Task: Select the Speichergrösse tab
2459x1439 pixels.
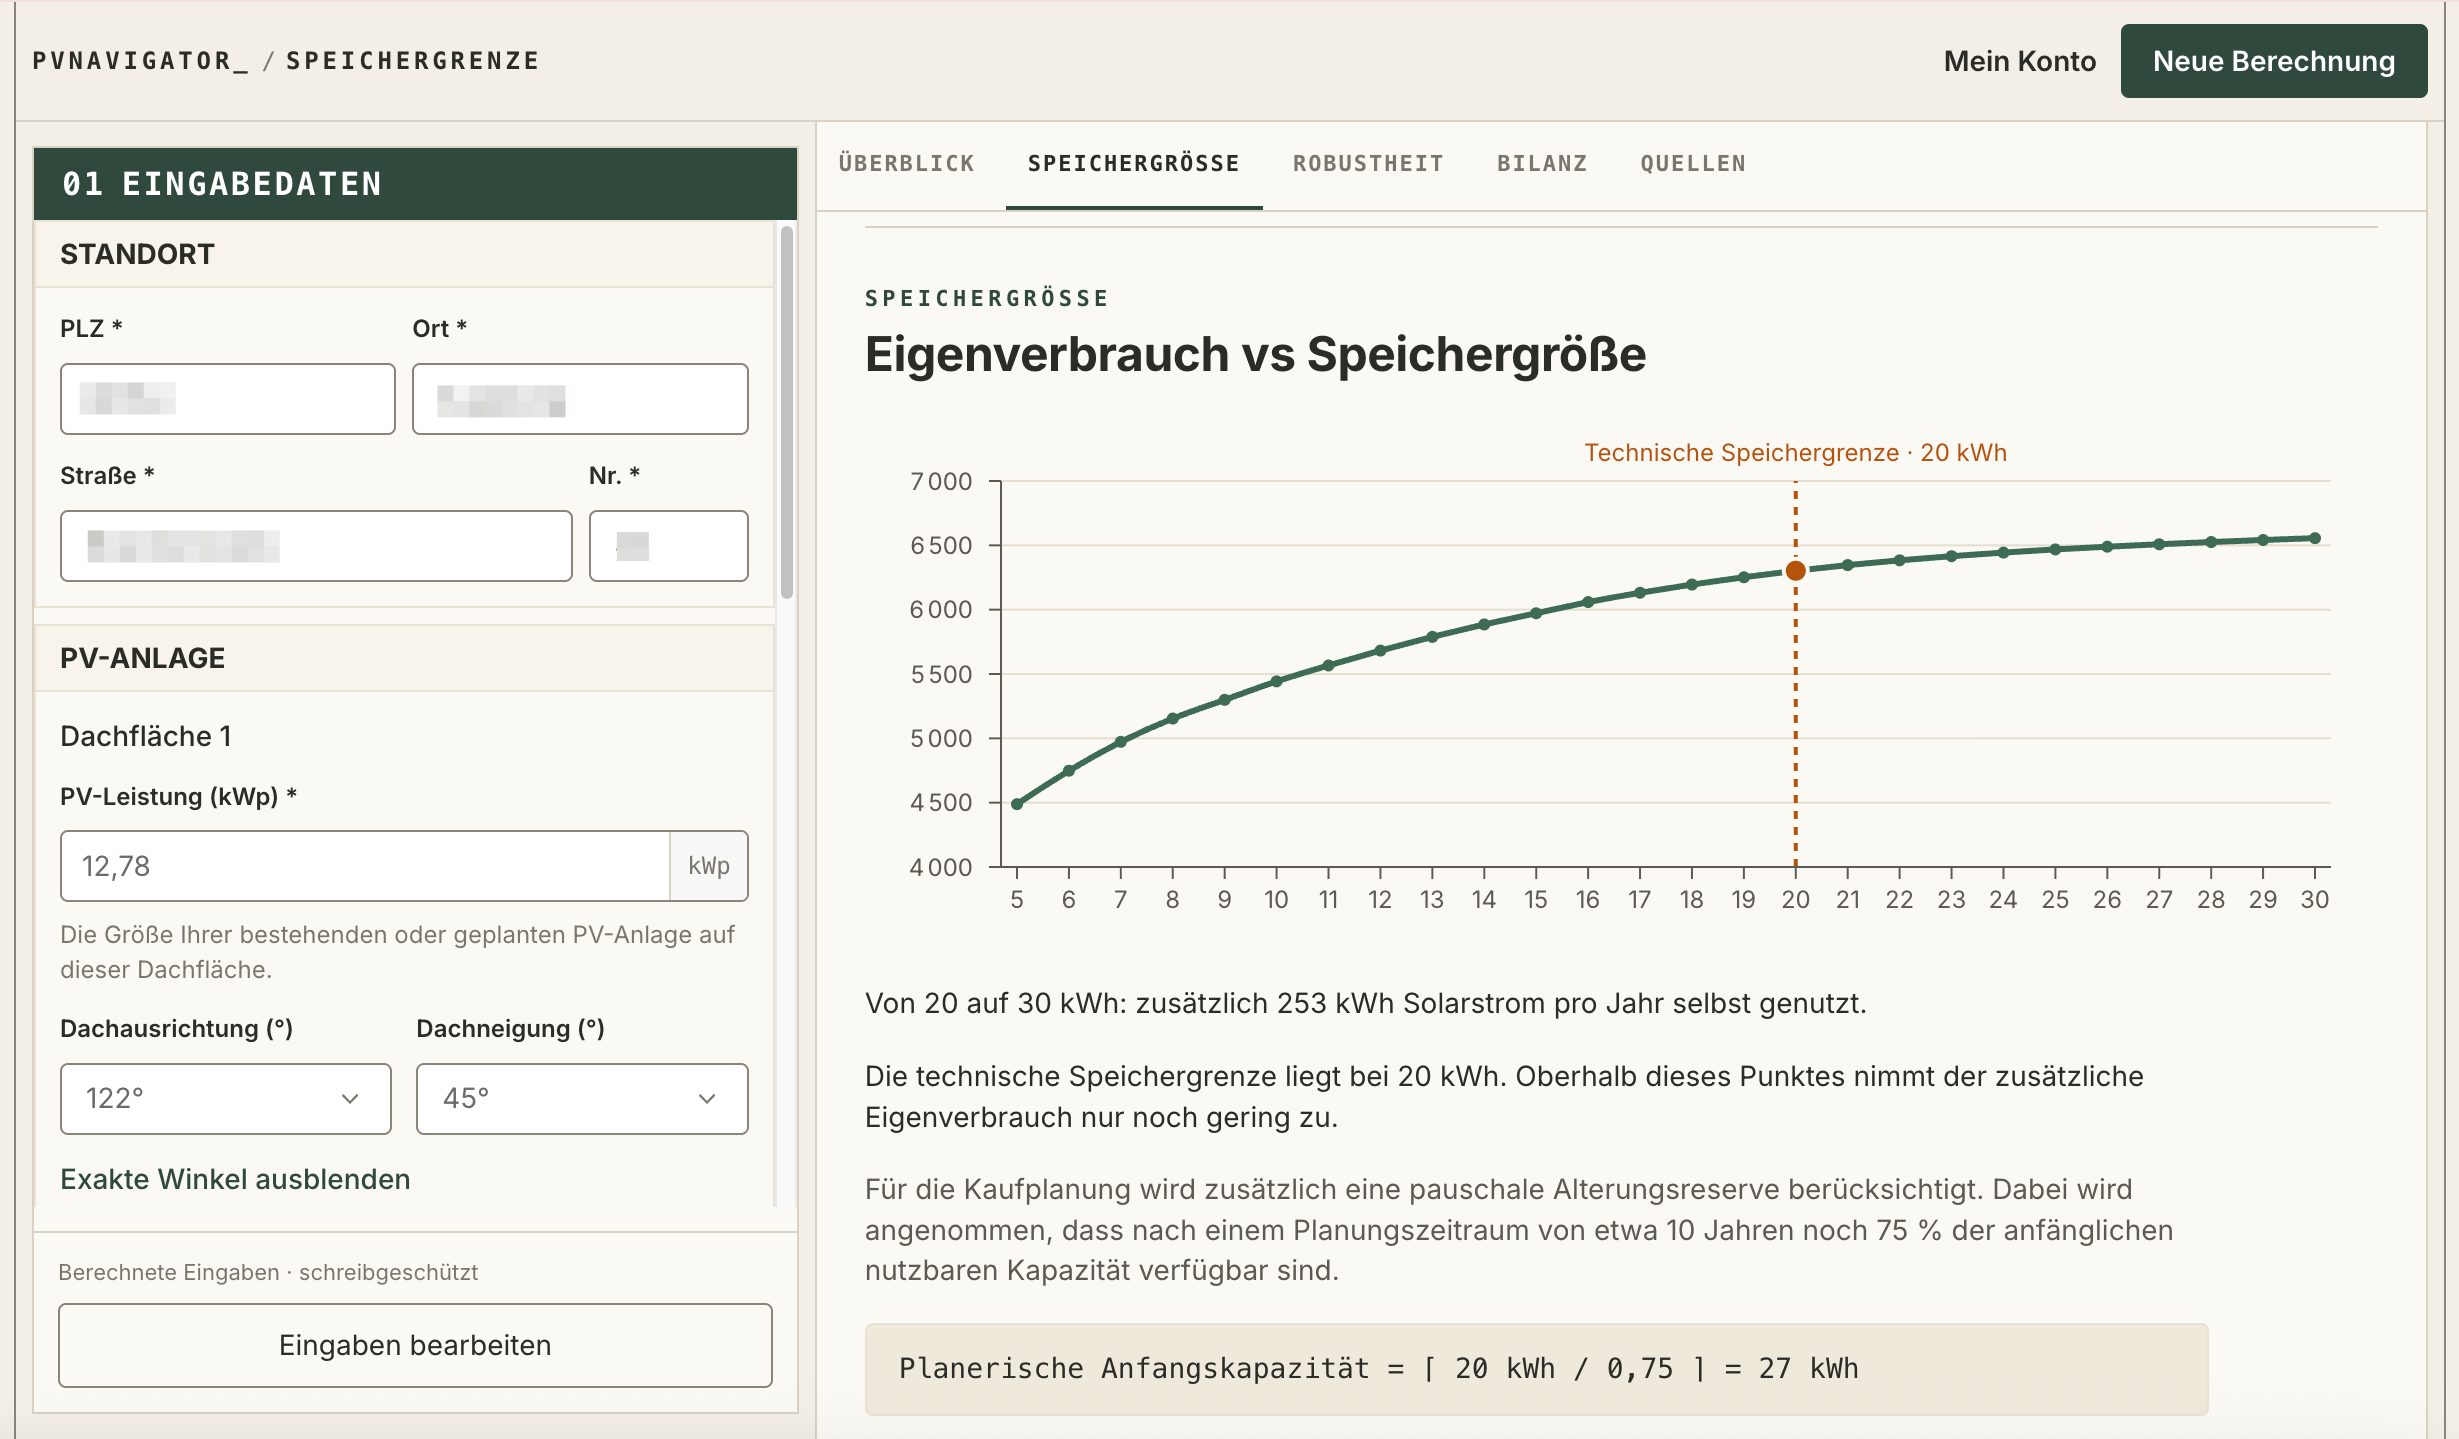Action: tap(1133, 164)
